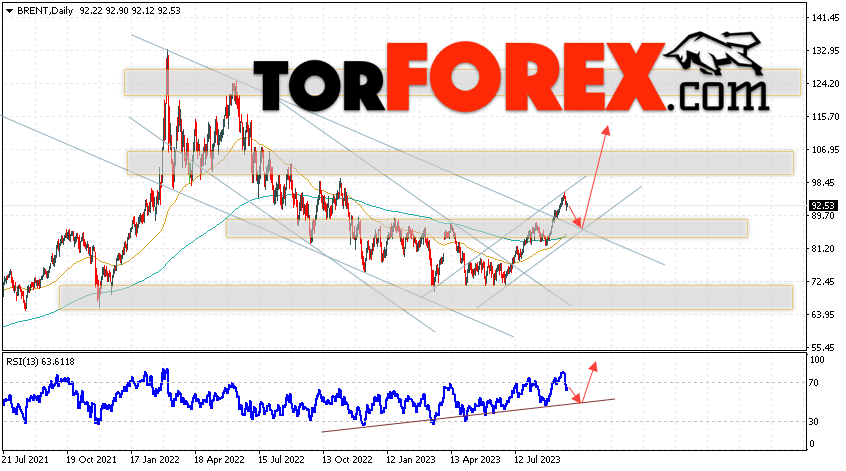Image resolution: width=846 pixels, height=471 pixels.
Task: Select the BRENT,Daily chart title
Action: (x=45, y=11)
